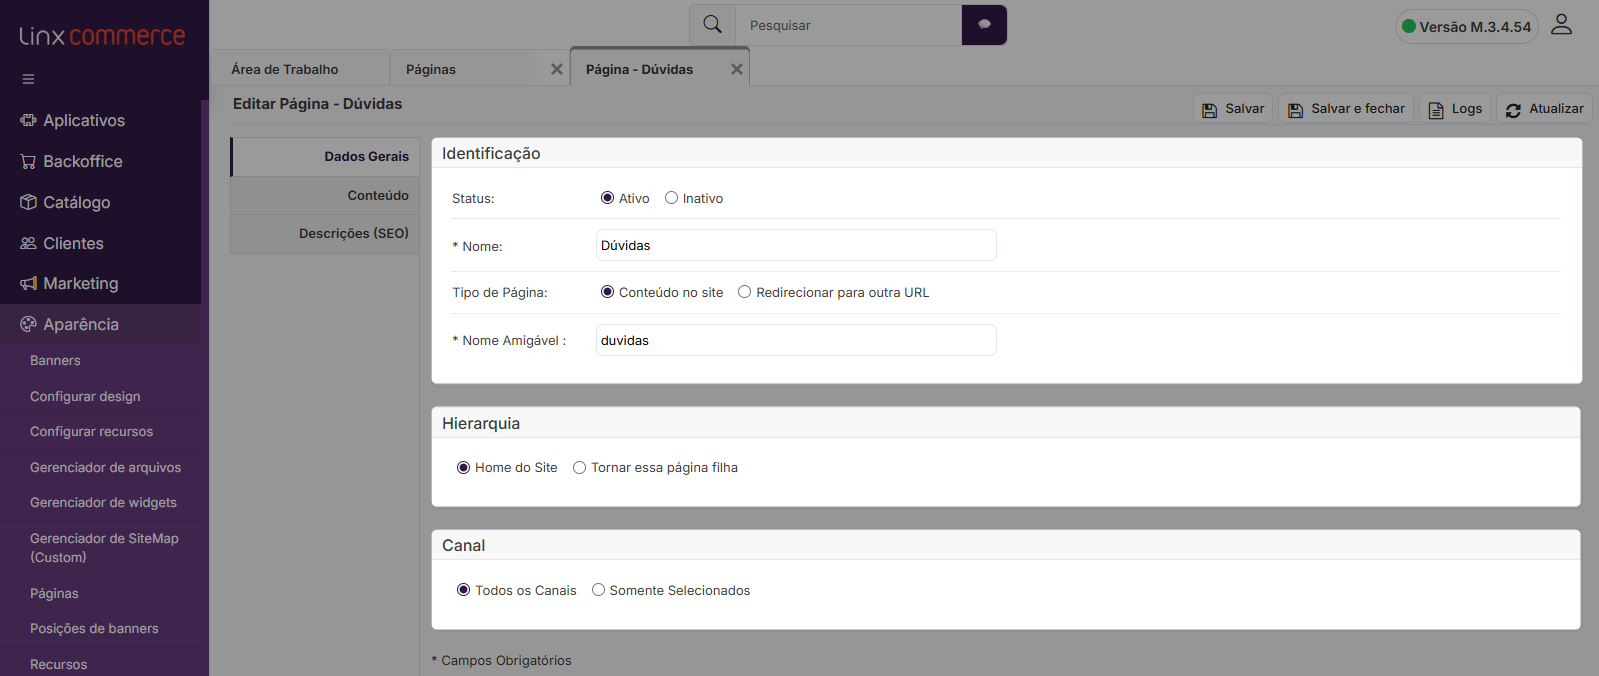
Task: Expand the Catálogo sidebar menu
Action: (100, 202)
